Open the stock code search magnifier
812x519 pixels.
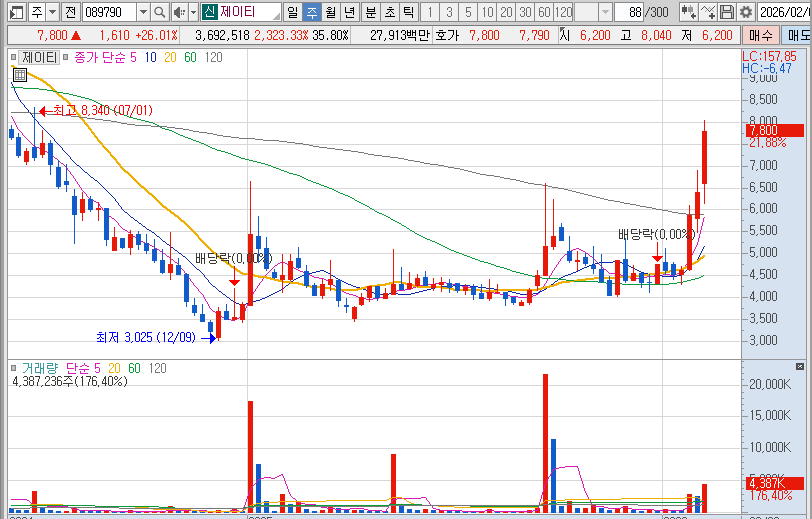click(x=160, y=11)
